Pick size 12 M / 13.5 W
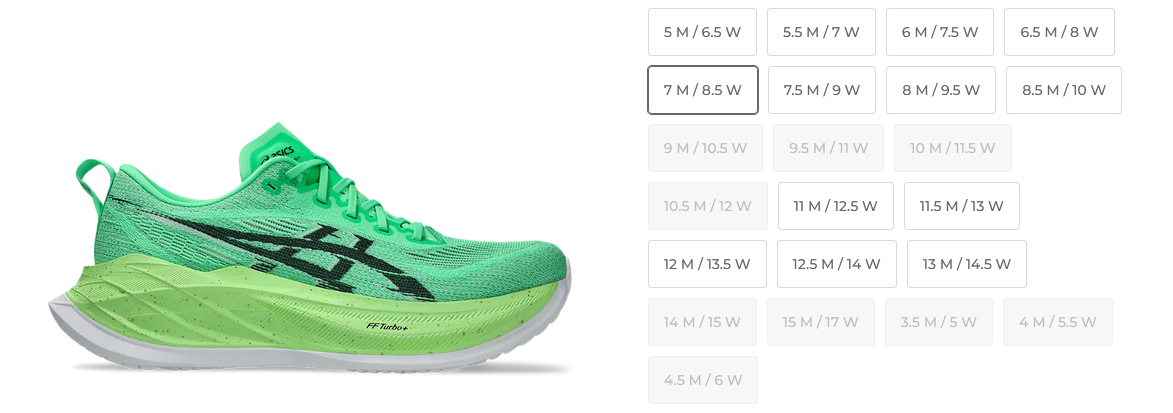1173x413 pixels. pyautogui.click(x=707, y=264)
